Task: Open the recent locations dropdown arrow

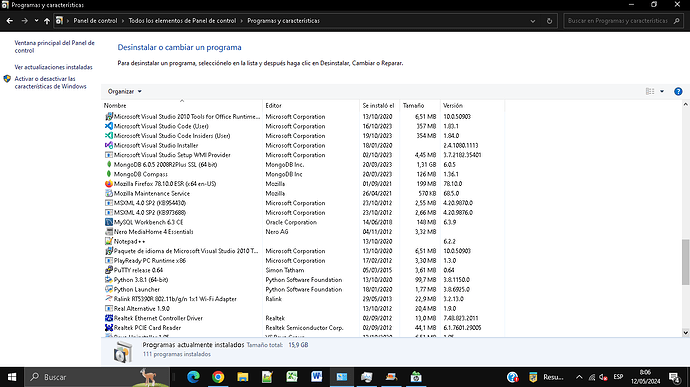Action: pos(36,21)
